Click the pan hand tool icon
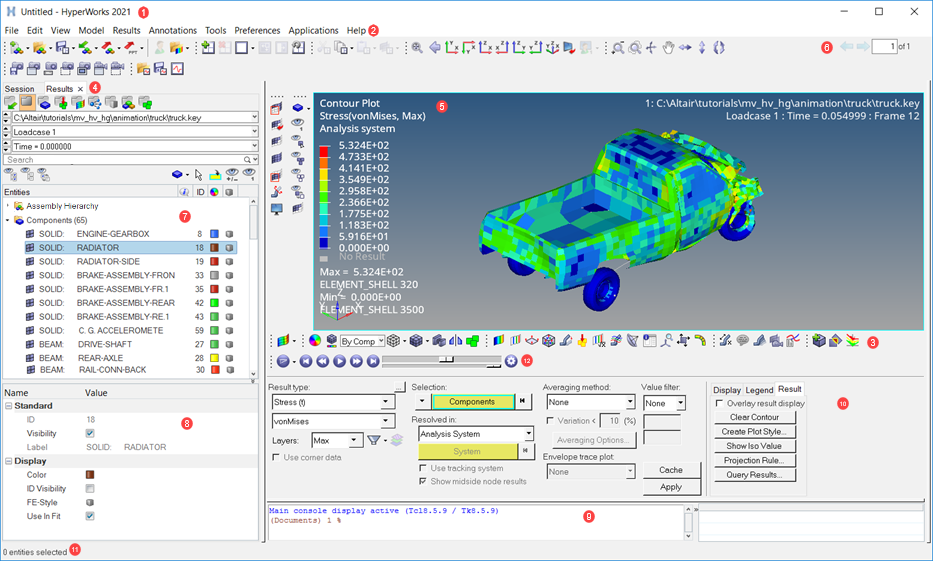Image resolution: width=933 pixels, height=561 pixels. point(668,48)
